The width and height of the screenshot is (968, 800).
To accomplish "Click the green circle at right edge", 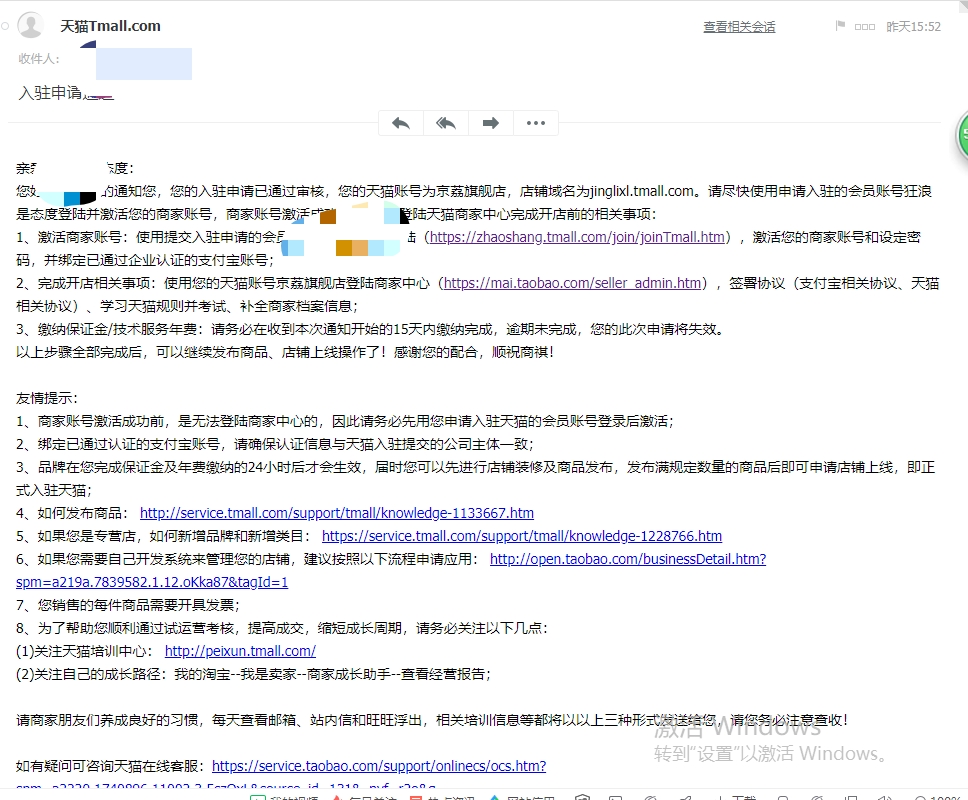I will click(962, 135).
